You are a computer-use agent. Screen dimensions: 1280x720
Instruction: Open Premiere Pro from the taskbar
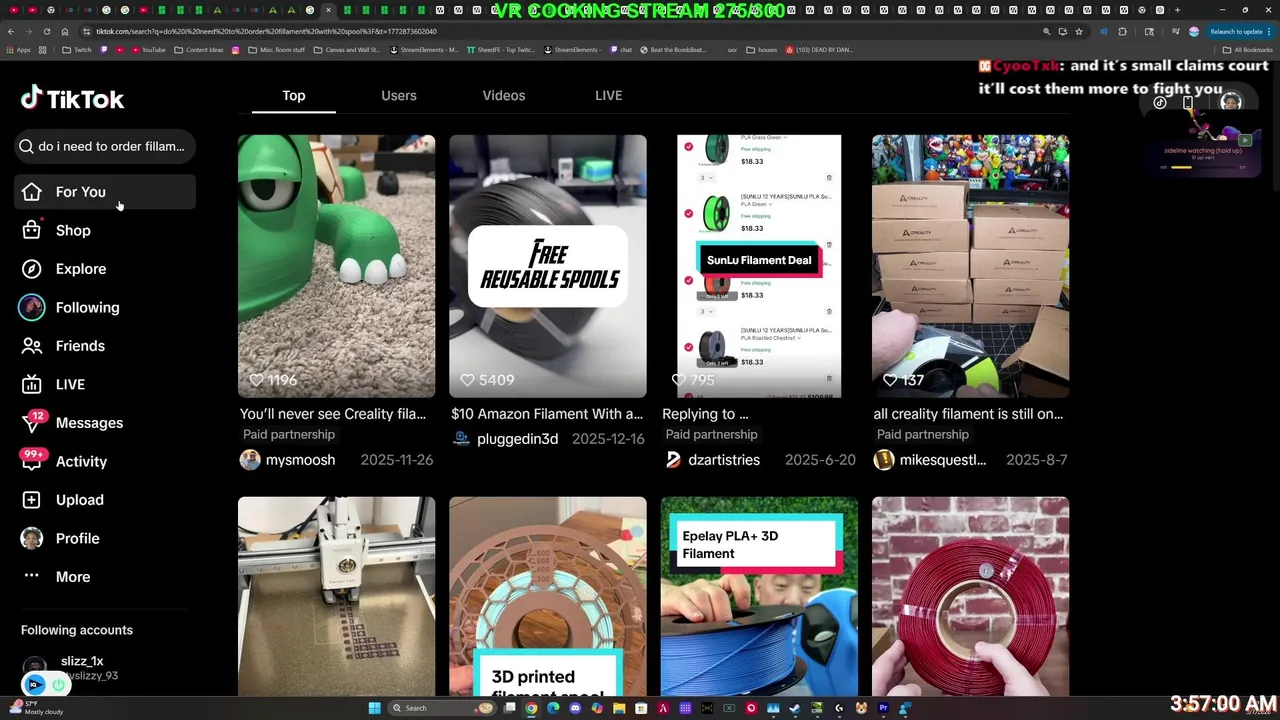[x=883, y=708]
